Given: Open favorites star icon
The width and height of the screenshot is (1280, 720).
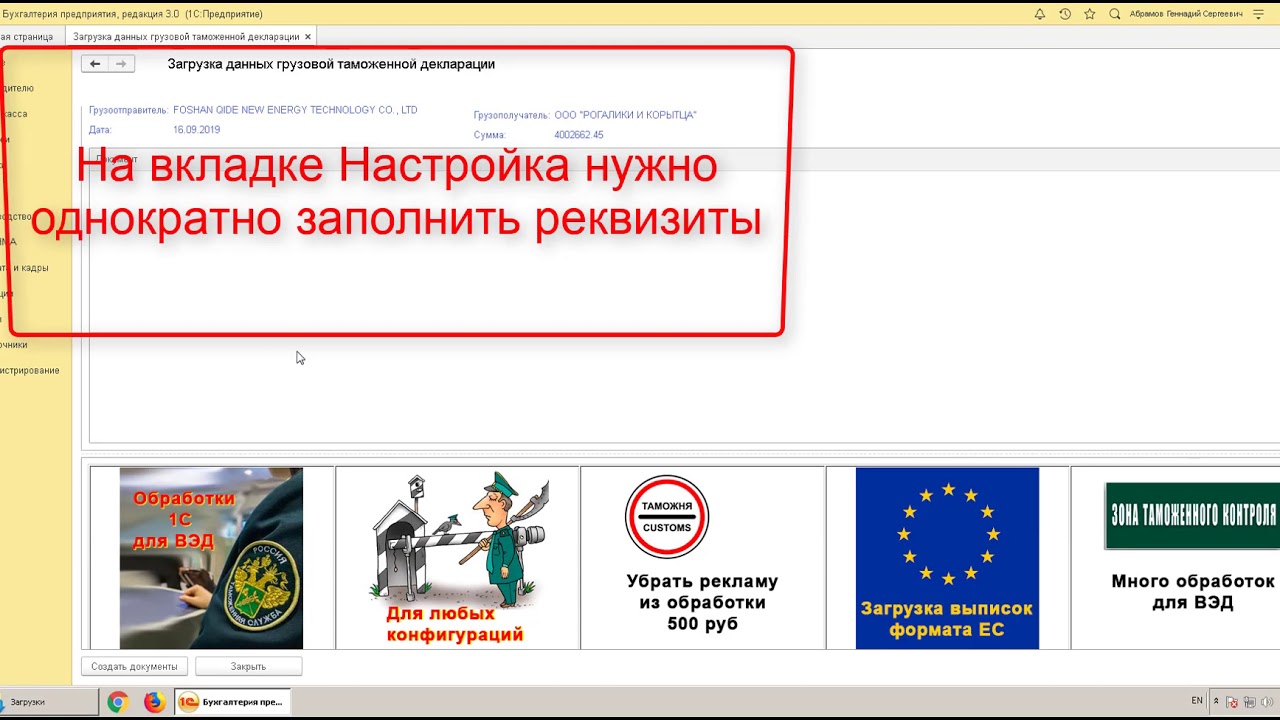Looking at the screenshot, I should 1090,14.
